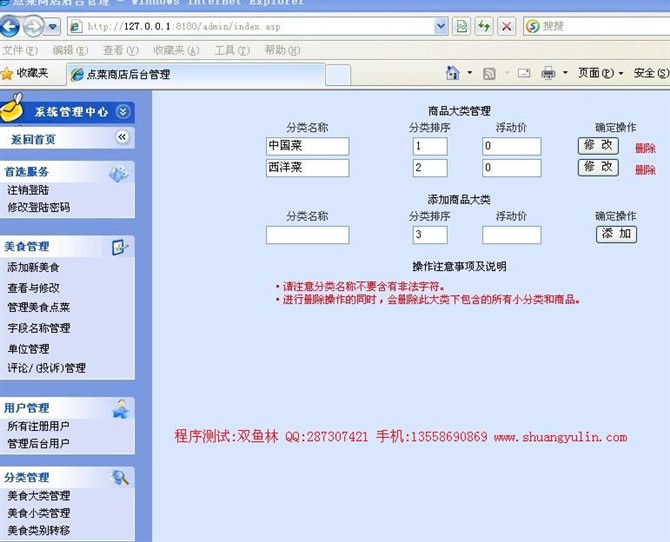The image size is (670, 542).
Task: Click the sort order field for 西洋菜
Action: [430, 168]
